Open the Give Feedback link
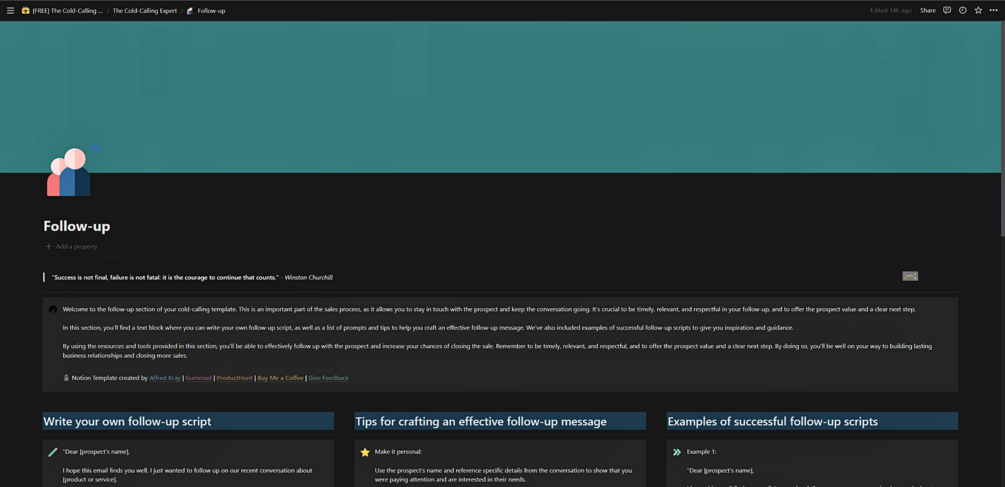This screenshot has width=1005, height=487. pyautogui.click(x=329, y=378)
